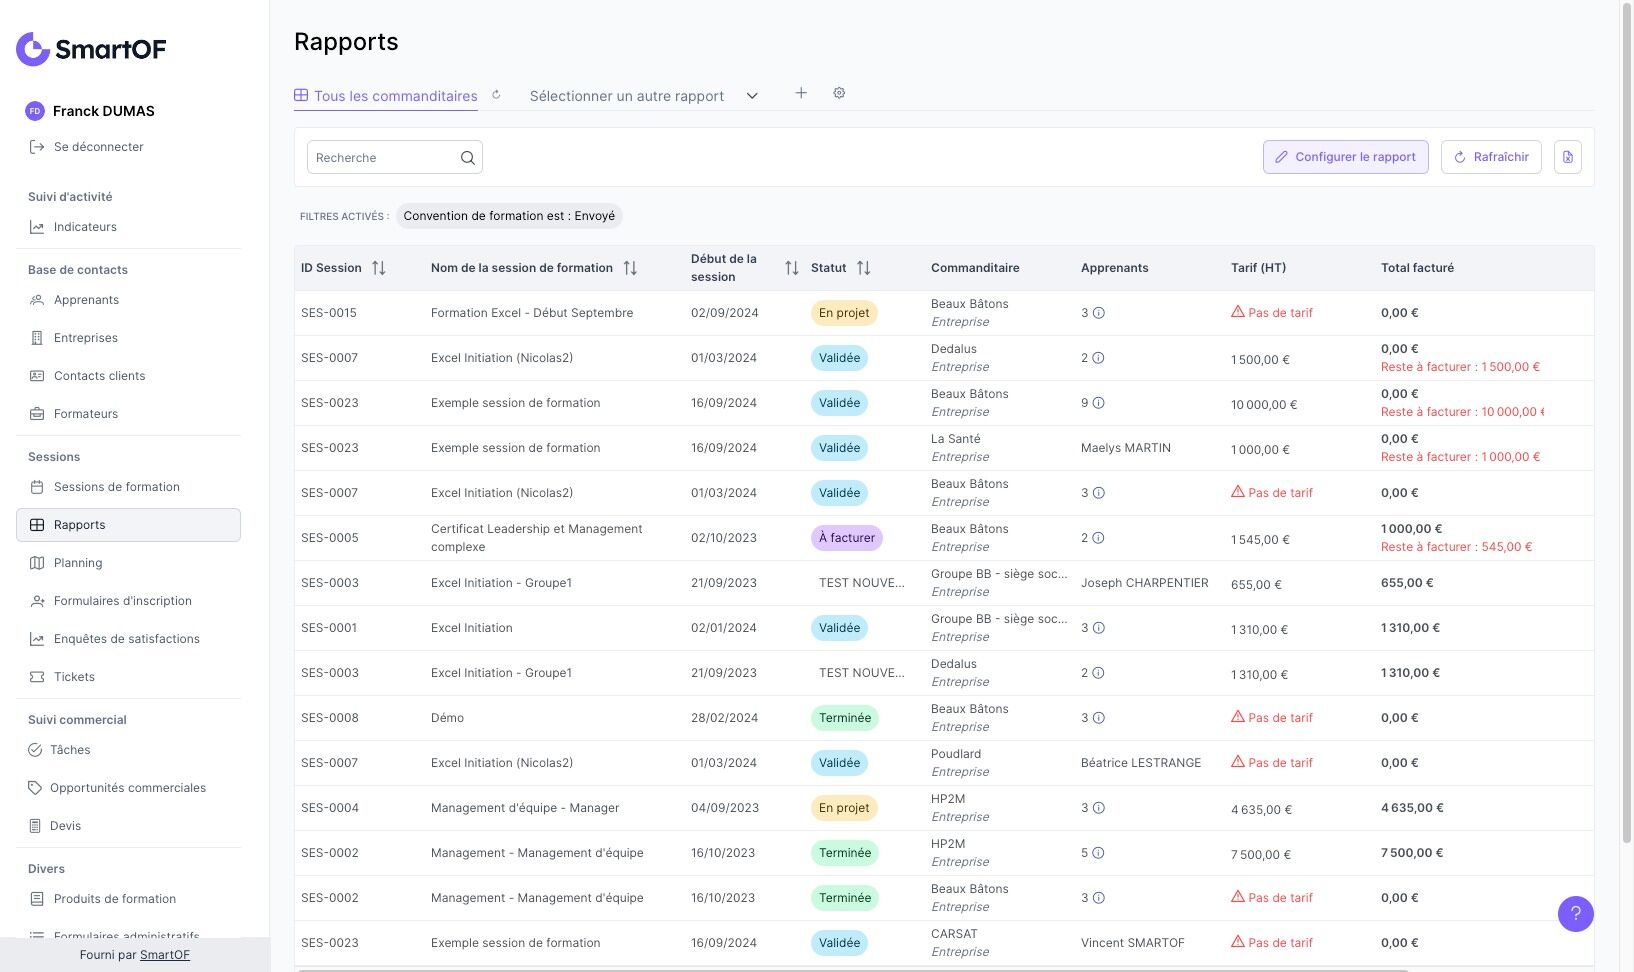1634x972 pixels.
Task: Click the FD user avatar
Action: 35,111
